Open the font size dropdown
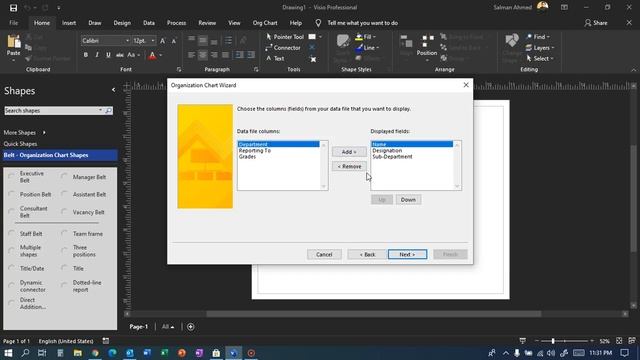 153,41
